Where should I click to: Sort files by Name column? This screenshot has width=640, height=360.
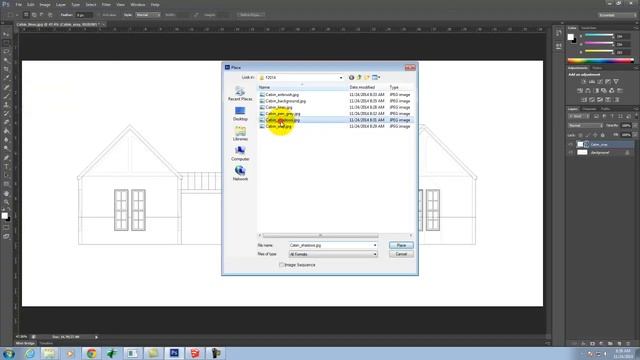[302, 87]
